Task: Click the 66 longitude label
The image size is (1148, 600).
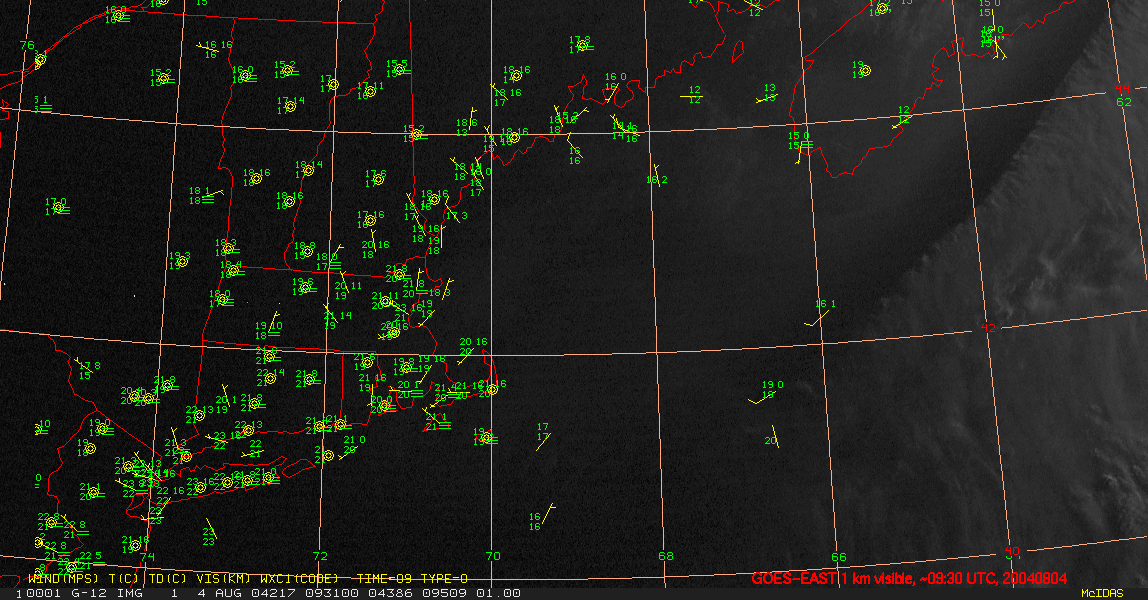Action: click(x=838, y=557)
